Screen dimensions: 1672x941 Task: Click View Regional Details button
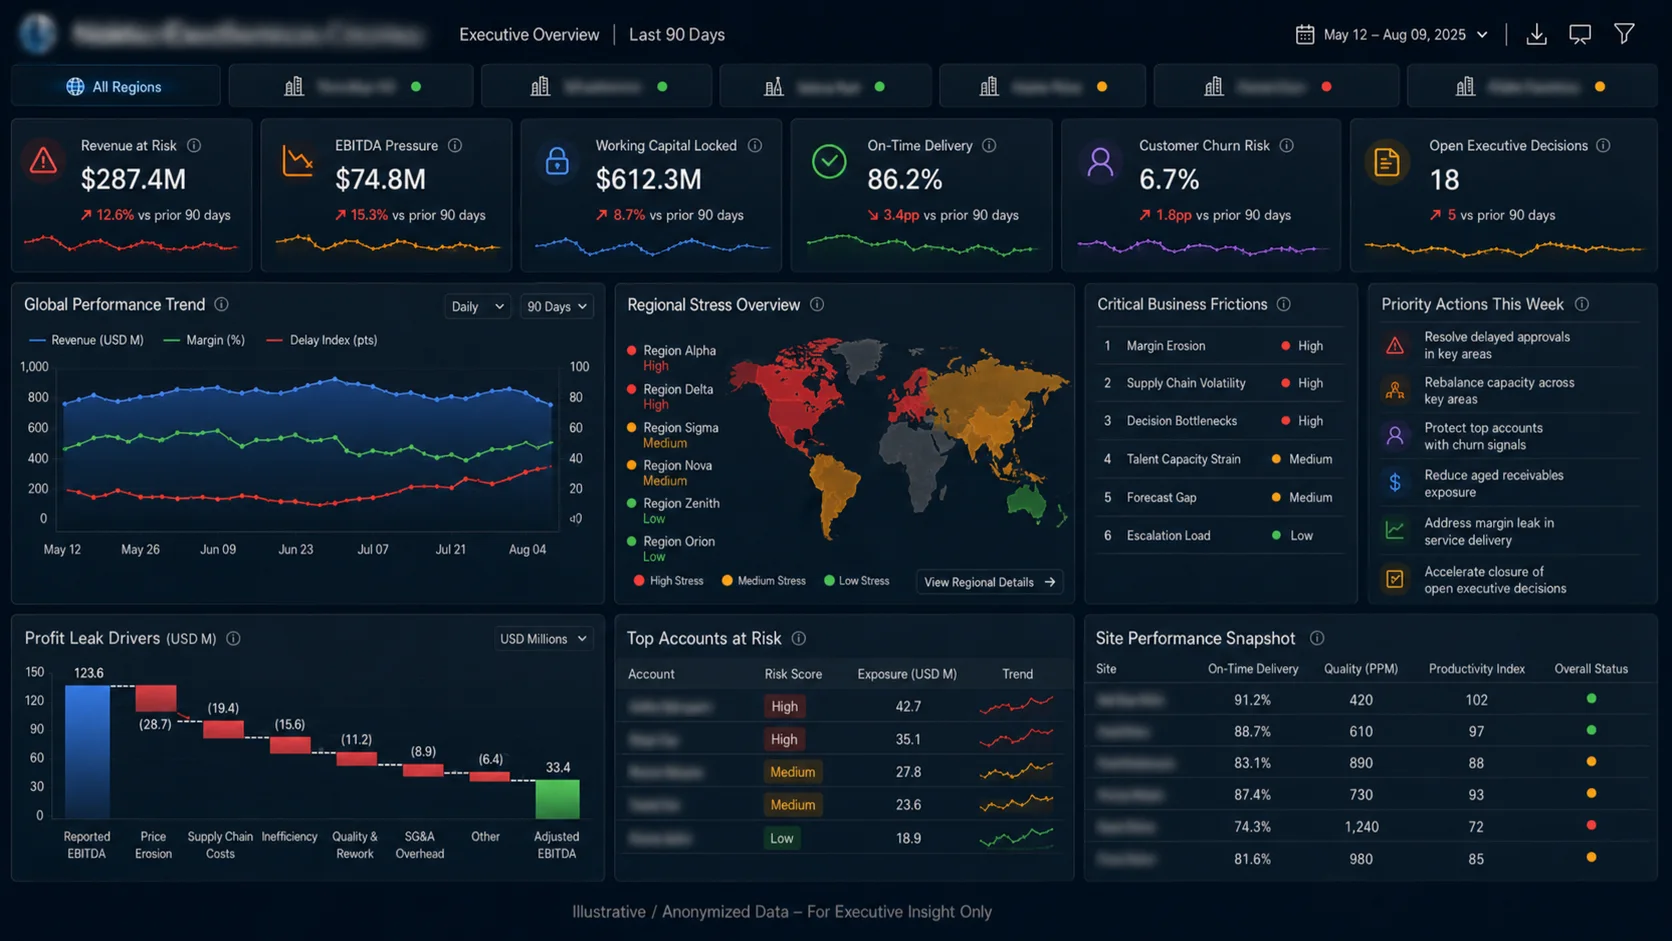989,582
